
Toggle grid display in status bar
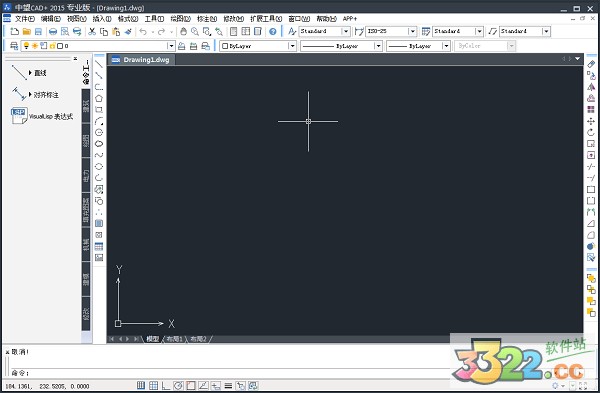[153, 385]
